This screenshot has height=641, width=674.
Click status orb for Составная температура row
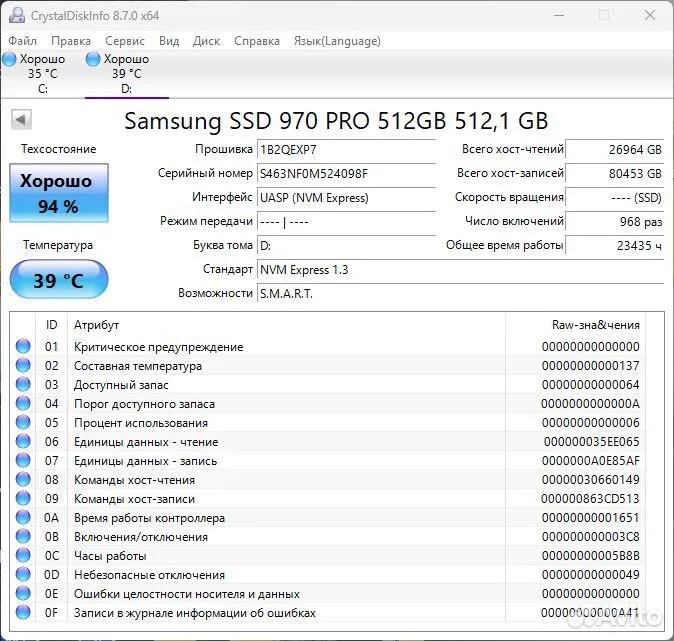coord(23,366)
